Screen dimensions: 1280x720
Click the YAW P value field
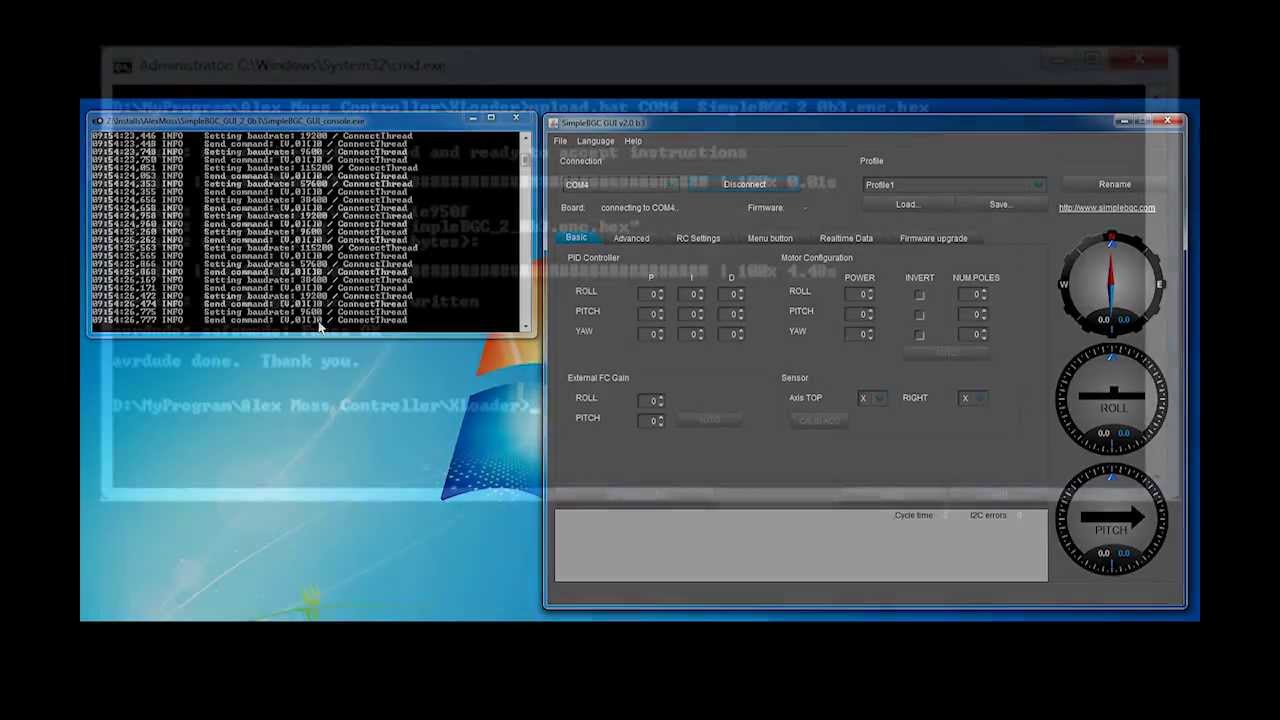(651, 335)
